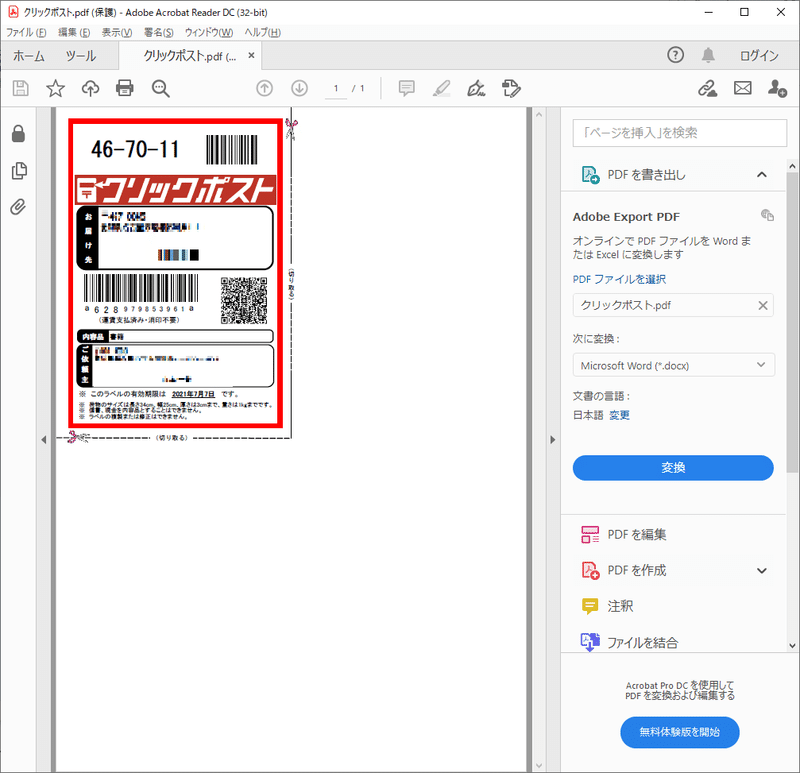
Task: Open the ファイル menu
Action: pyautogui.click(x=26, y=33)
